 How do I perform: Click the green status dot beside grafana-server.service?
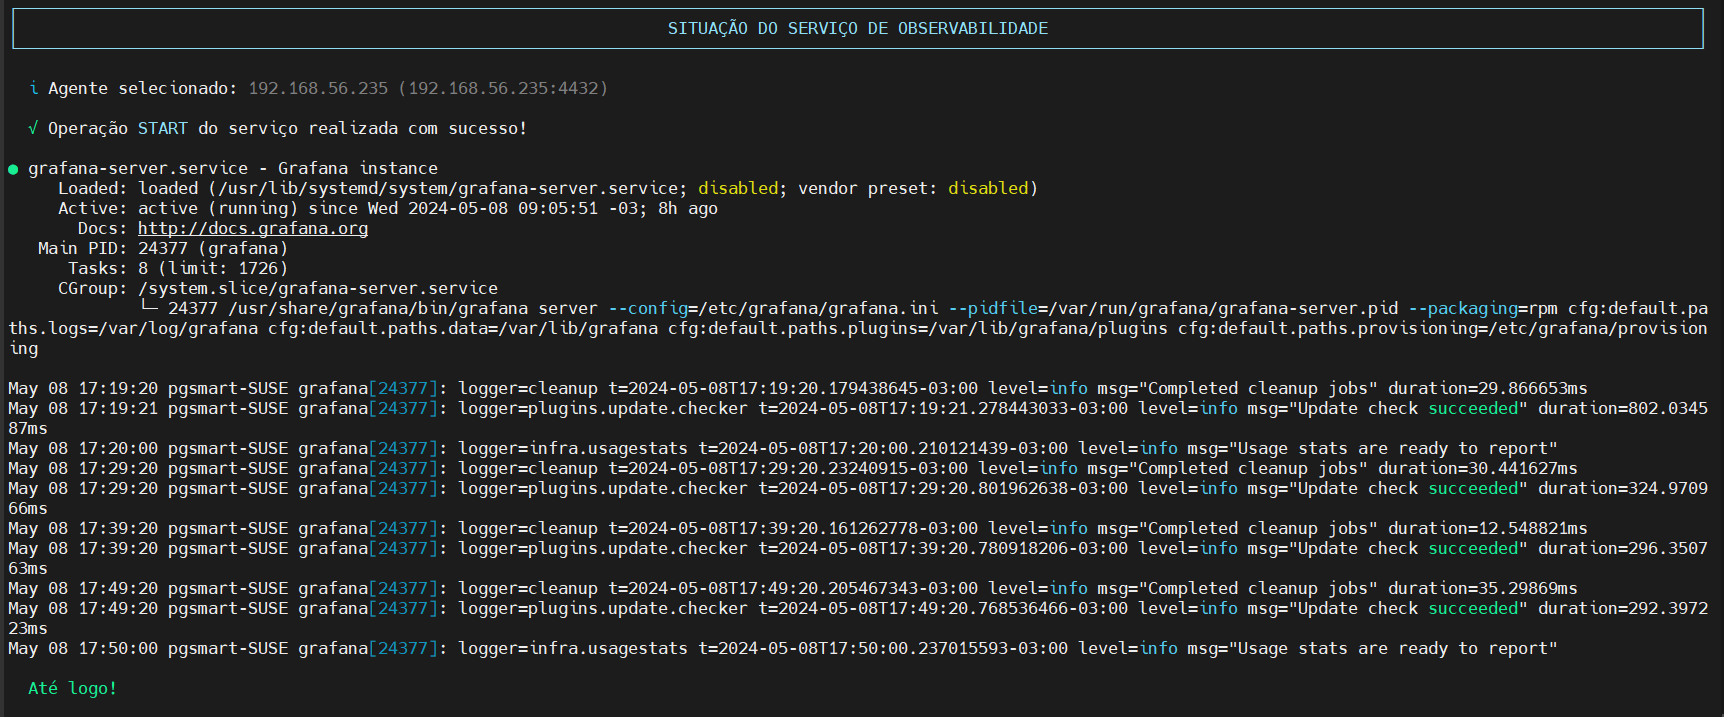(13, 169)
